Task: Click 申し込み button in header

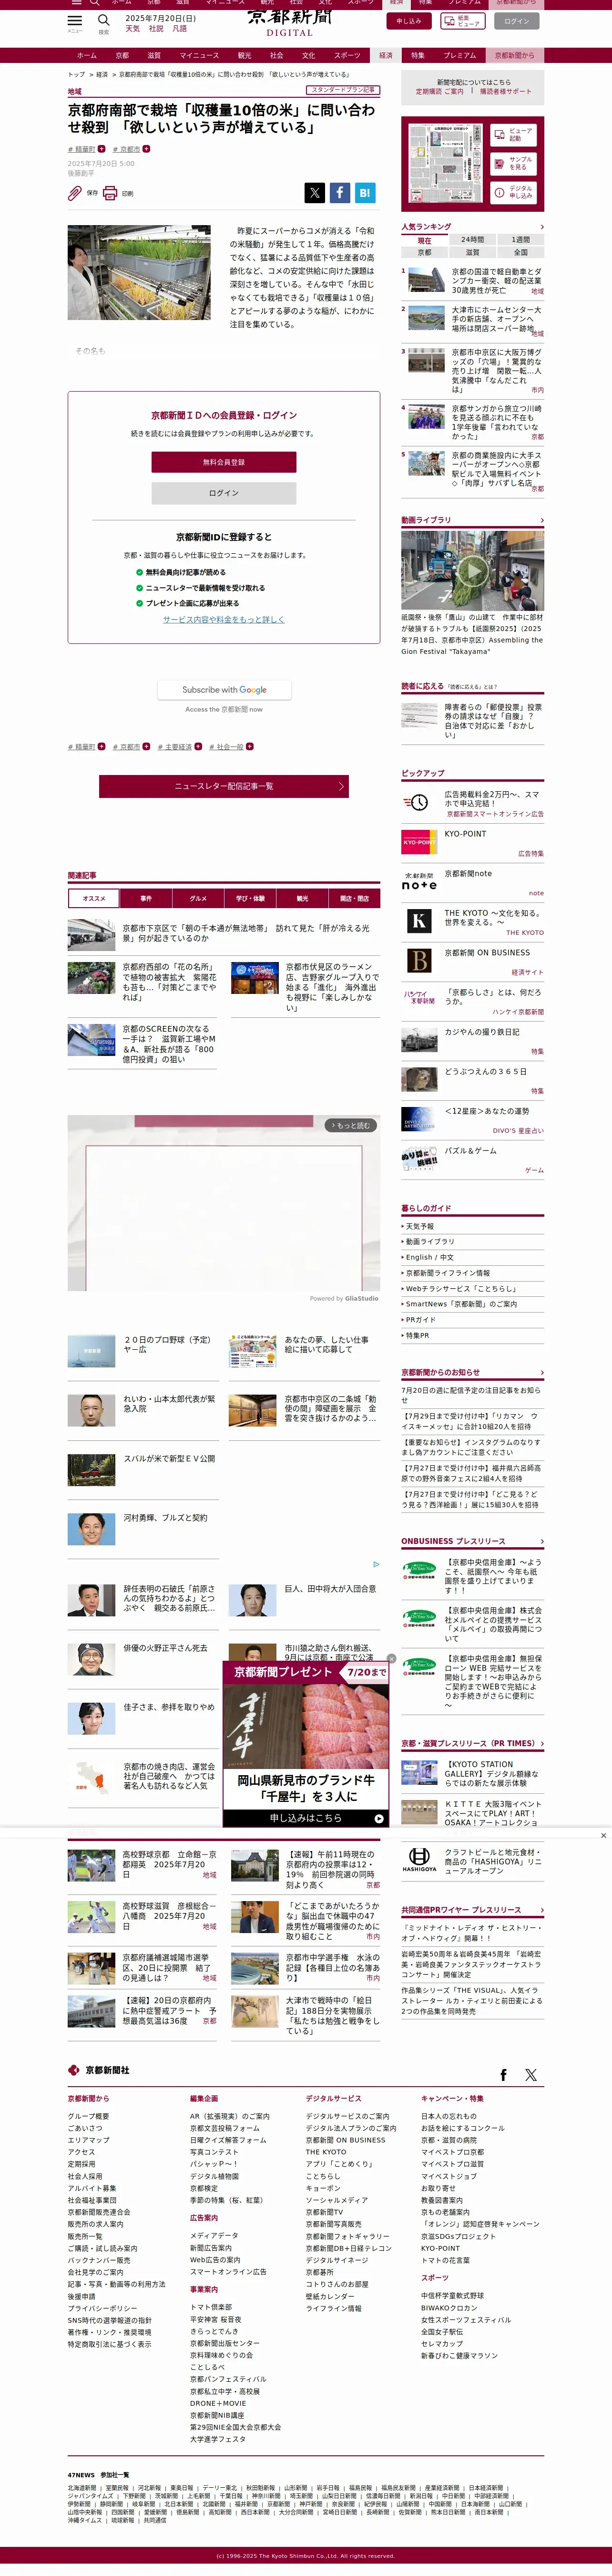Action: click(409, 21)
